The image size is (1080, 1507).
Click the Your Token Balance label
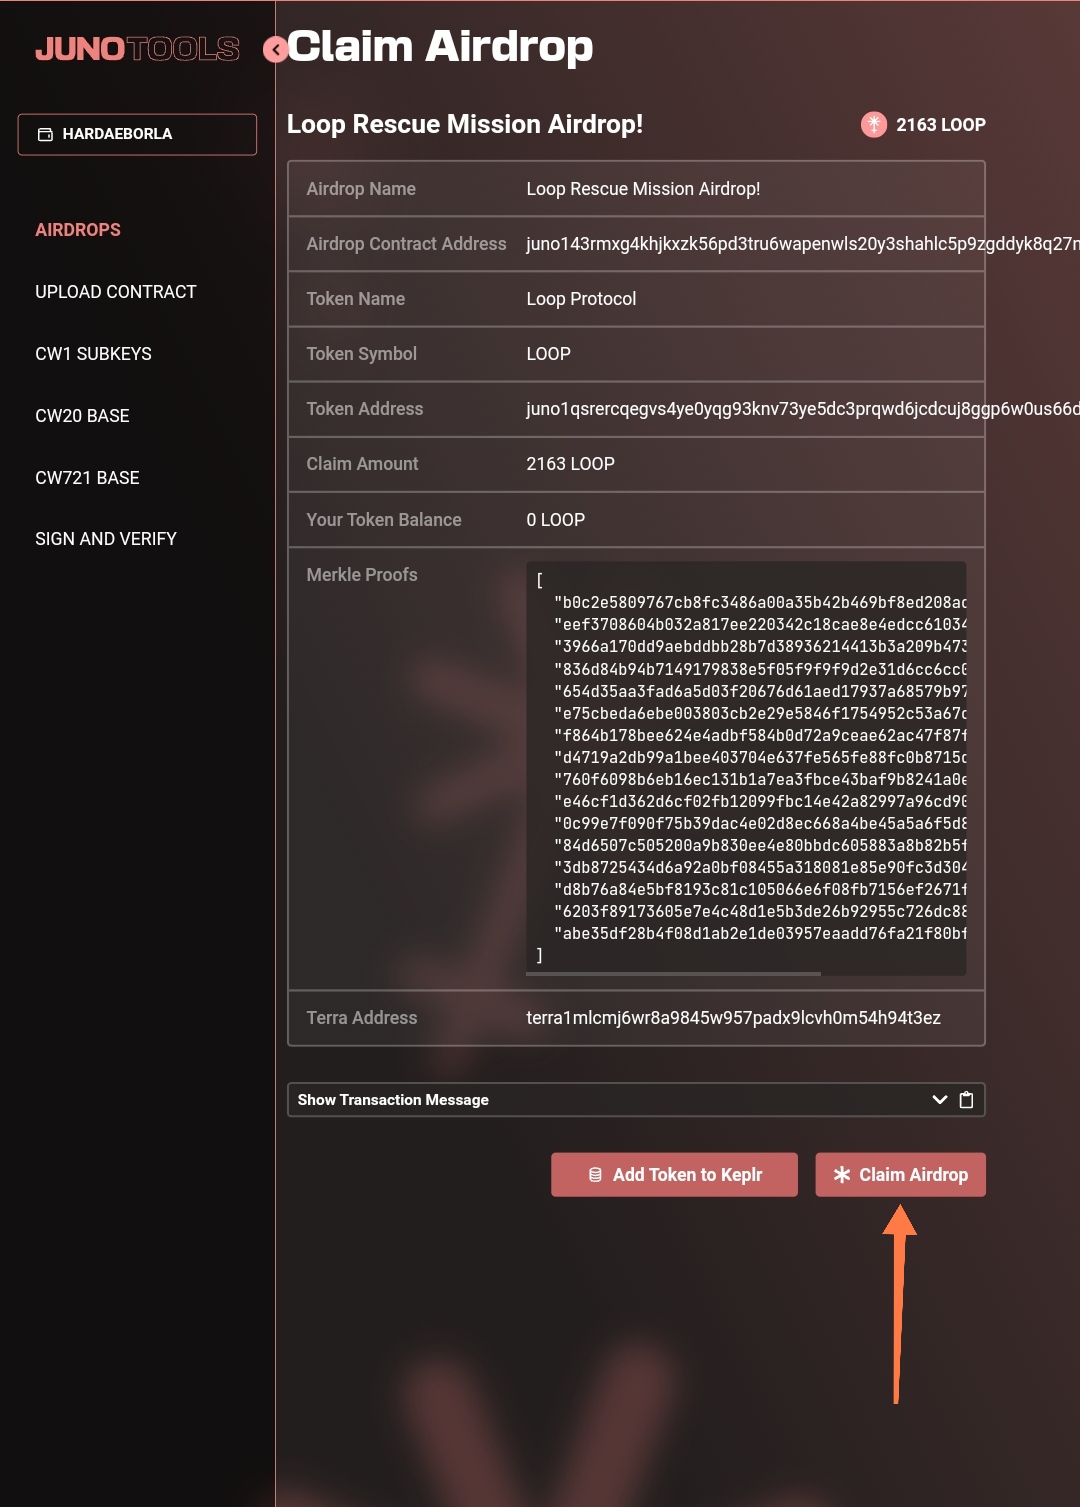[x=384, y=520]
